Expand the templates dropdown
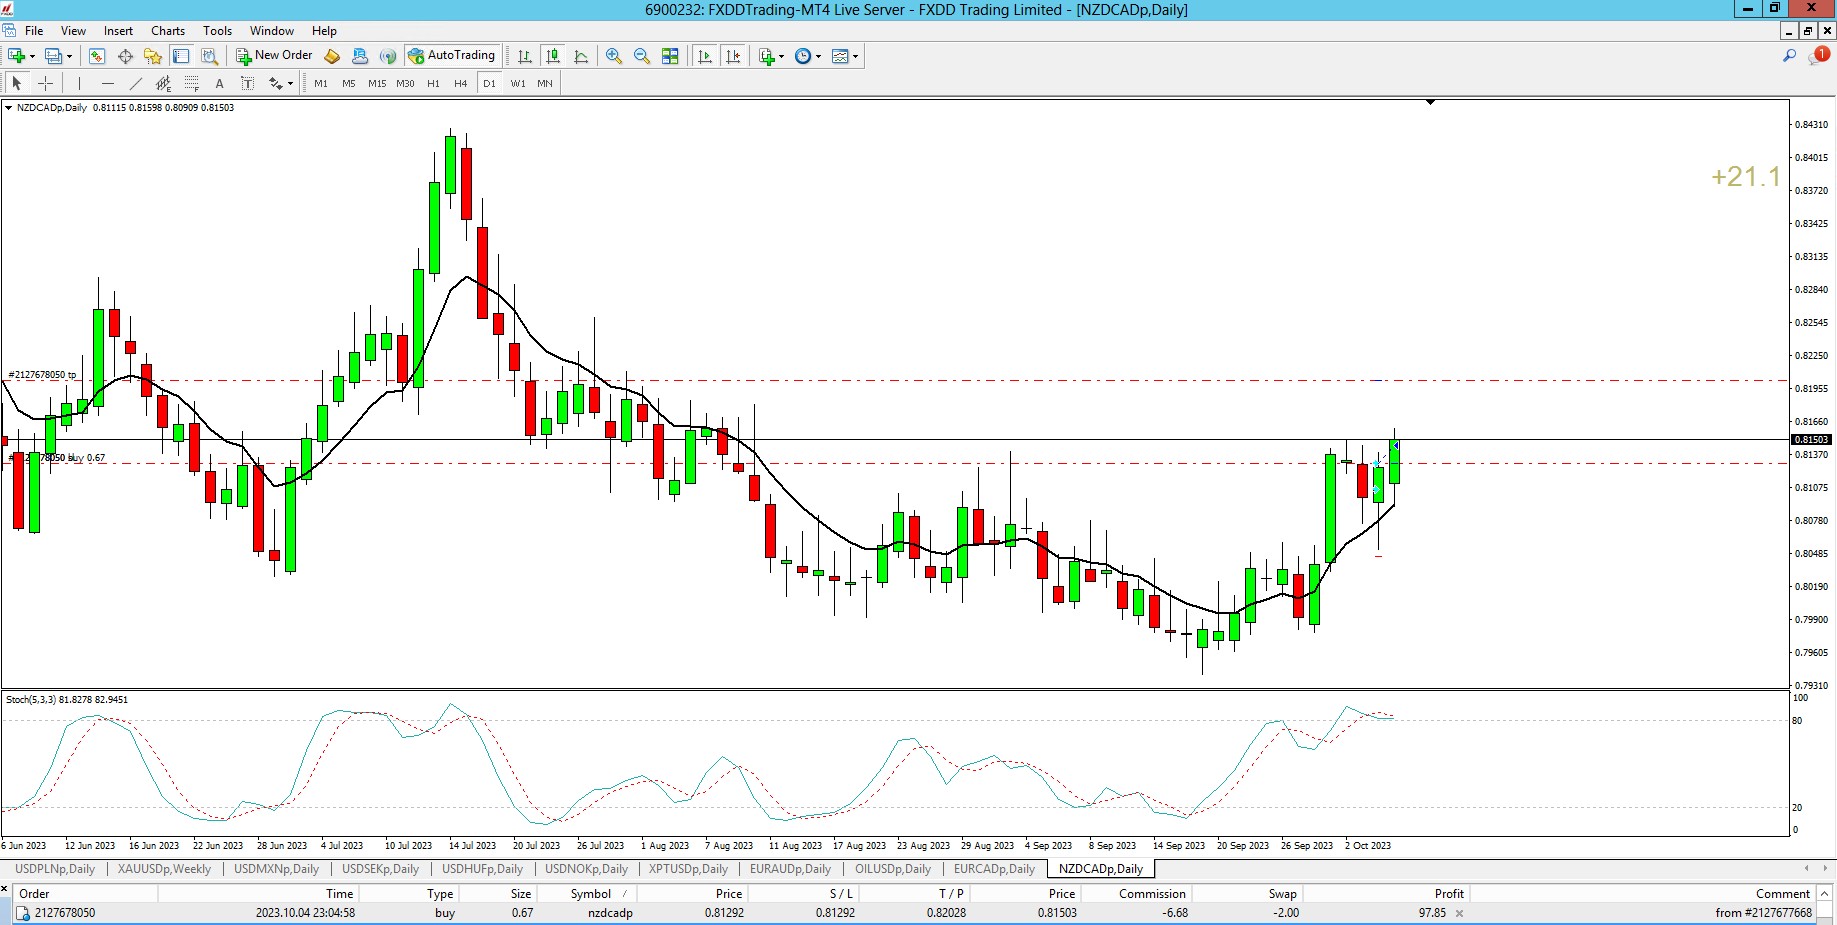 pos(855,56)
